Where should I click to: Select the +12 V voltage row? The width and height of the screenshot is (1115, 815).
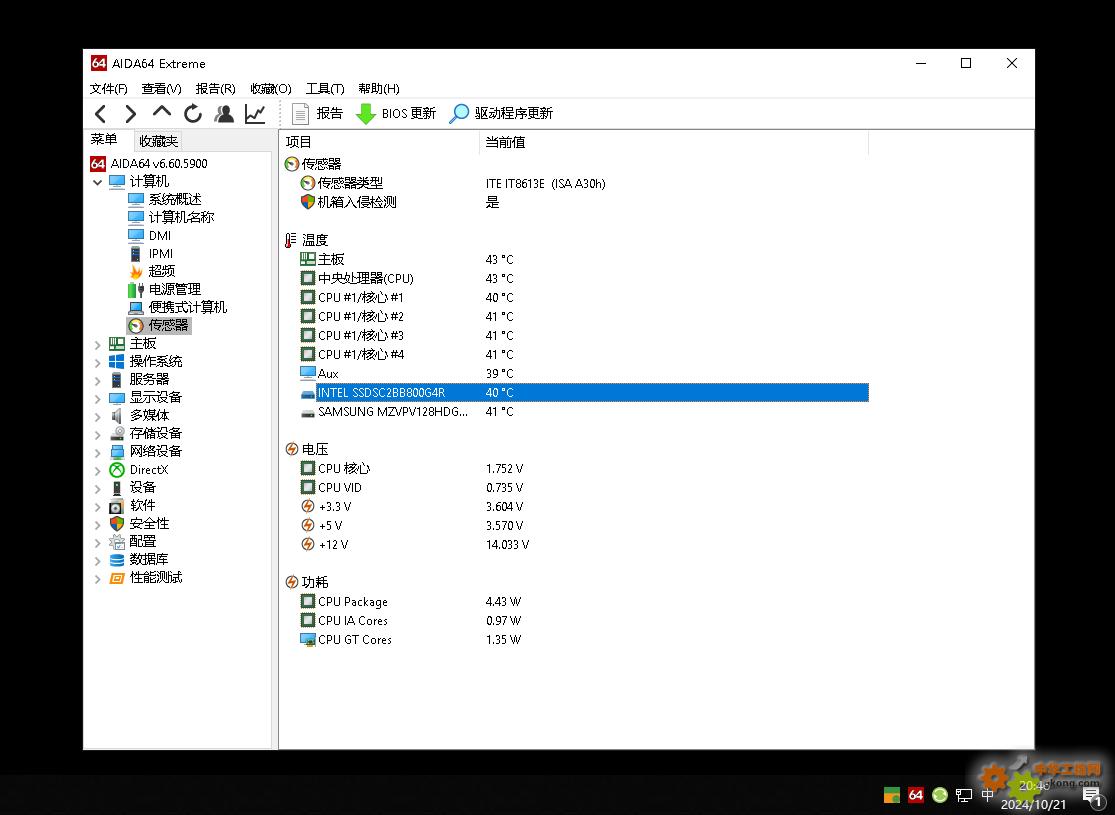[x=584, y=545]
